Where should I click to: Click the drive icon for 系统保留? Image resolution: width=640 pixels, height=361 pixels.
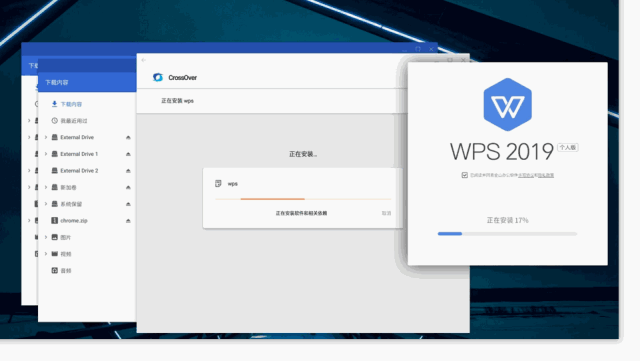[x=54, y=204]
